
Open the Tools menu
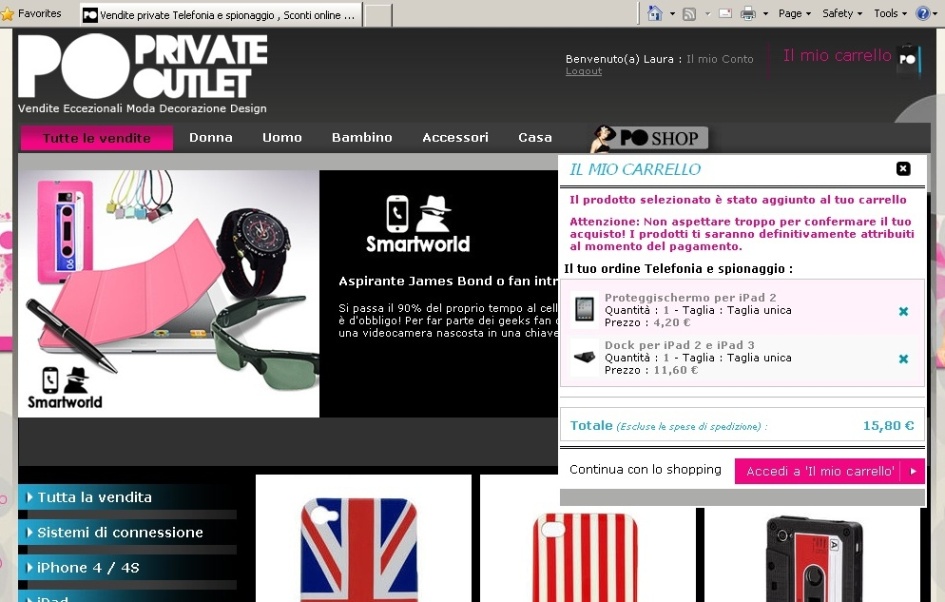890,13
